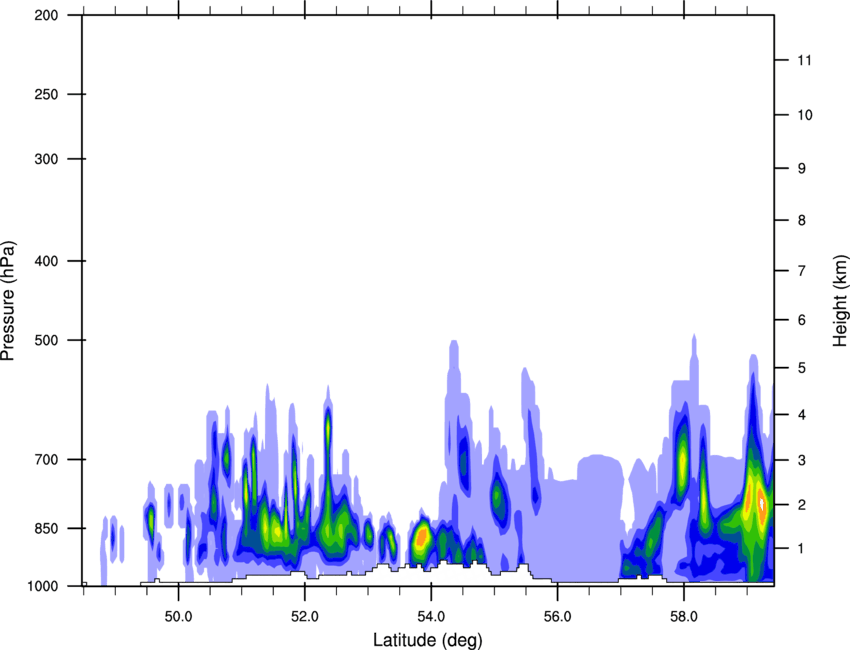The image size is (850, 650).
Task: Click the 7 km height label
Action: (802, 271)
